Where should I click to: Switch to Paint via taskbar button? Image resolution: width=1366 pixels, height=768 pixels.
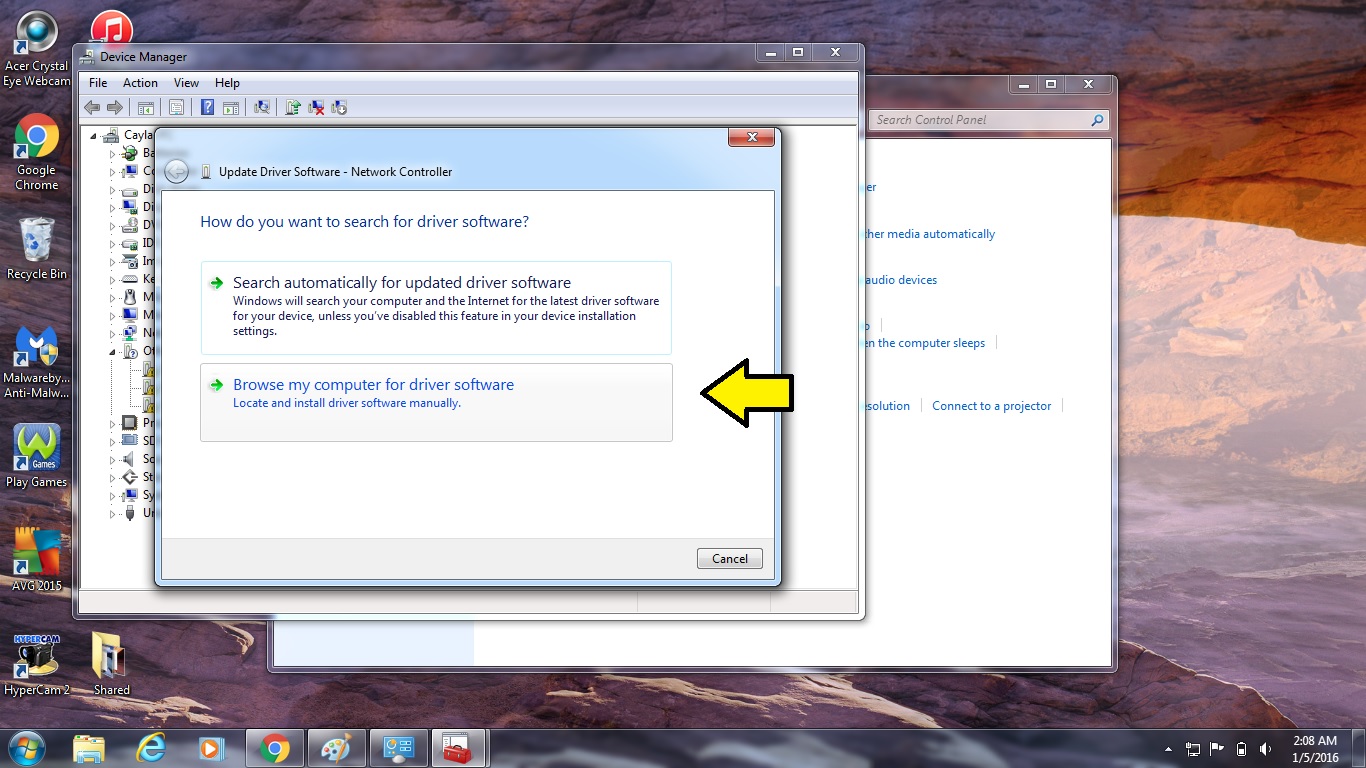(x=337, y=748)
